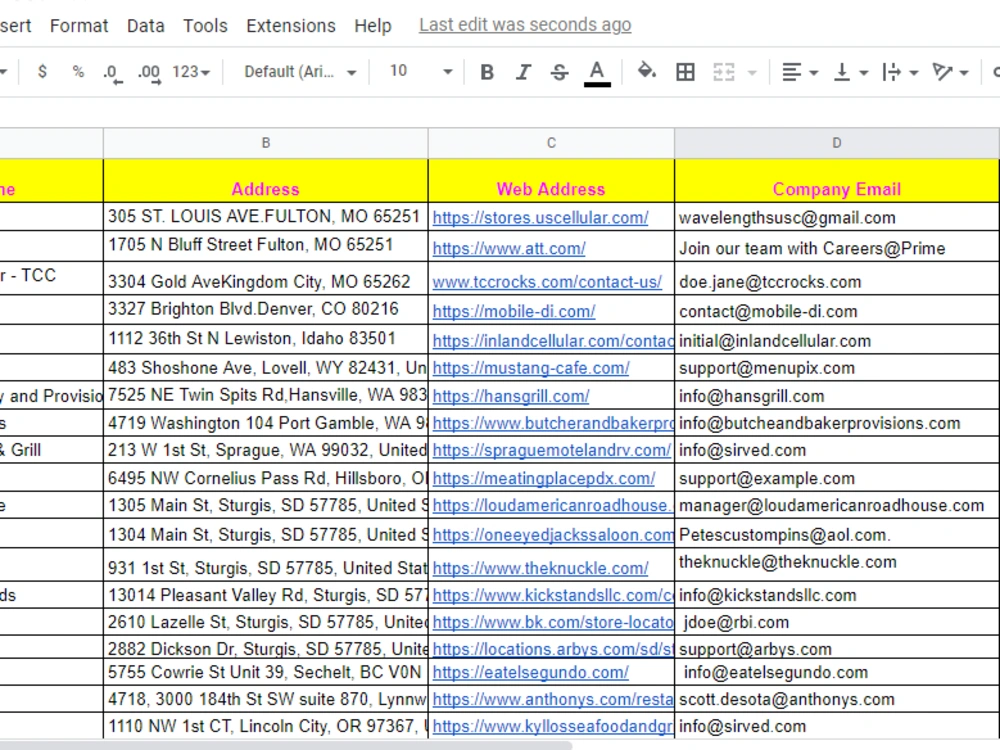Open the Data menu
This screenshot has height=750, width=1000.
coord(145,26)
